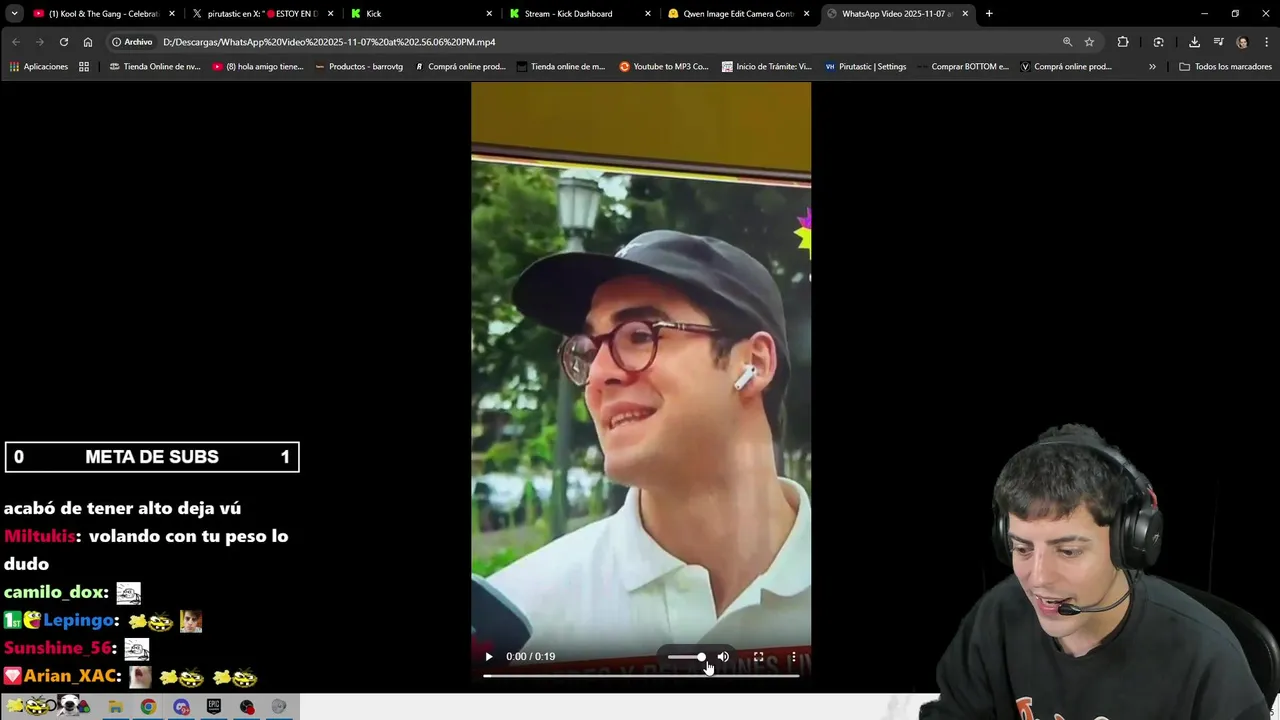
Task: Open the Comprar BOTTOM e... bookmark
Action: pos(962,67)
